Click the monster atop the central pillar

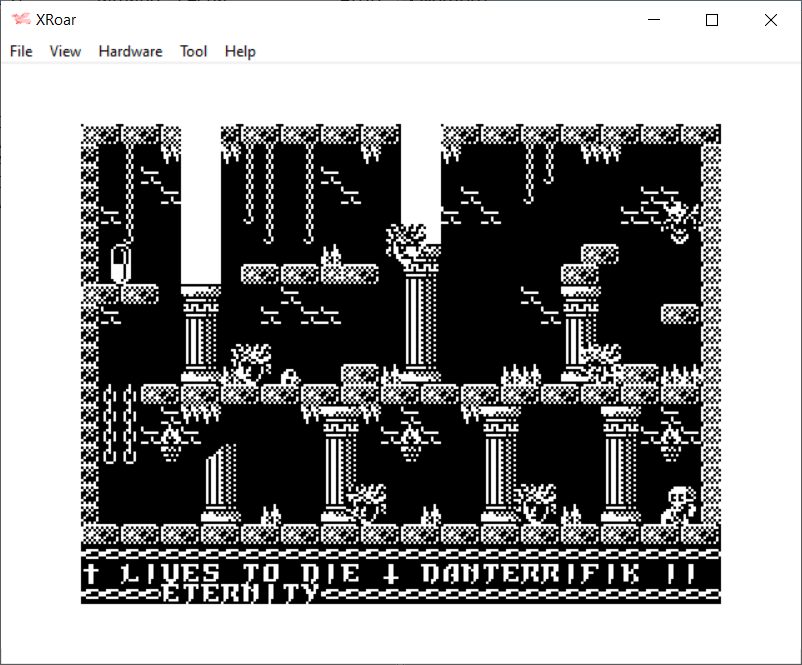point(410,242)
